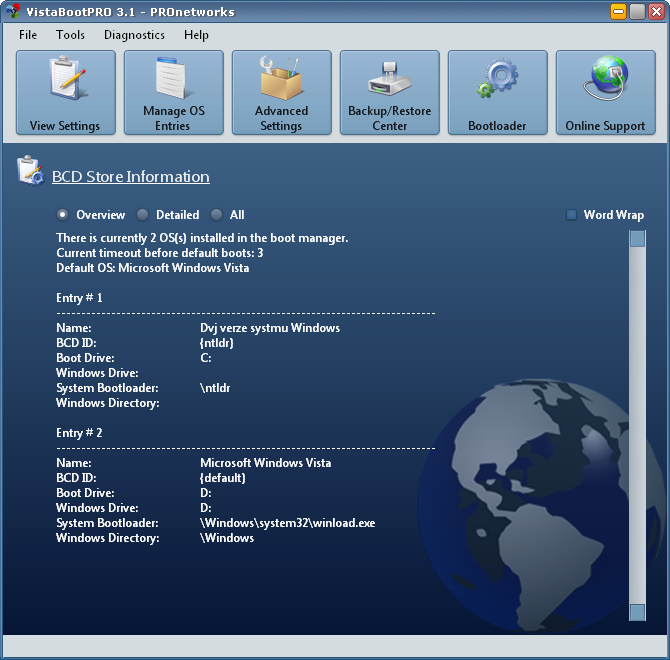Image resolution: width=670 pixels, height=660 pixels.
Task: Click the BCD Store Information link
Action: click(131, 176)
